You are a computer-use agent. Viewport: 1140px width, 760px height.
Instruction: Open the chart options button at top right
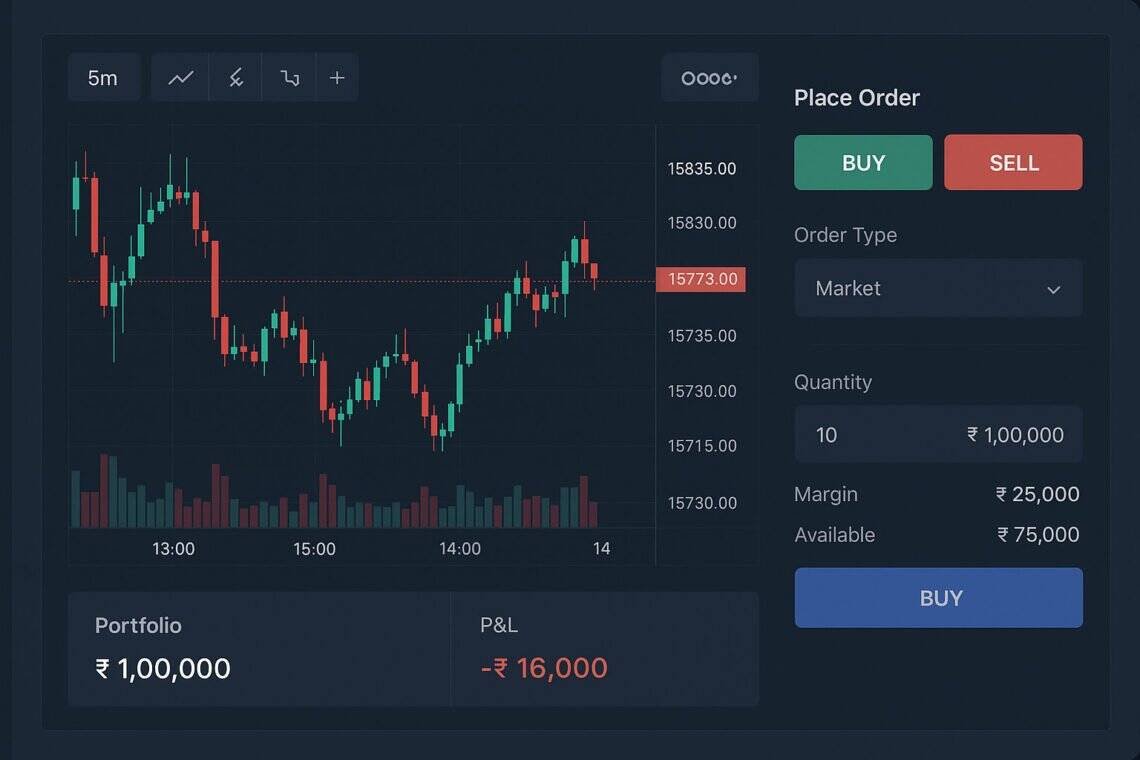[x=709, y=78]
